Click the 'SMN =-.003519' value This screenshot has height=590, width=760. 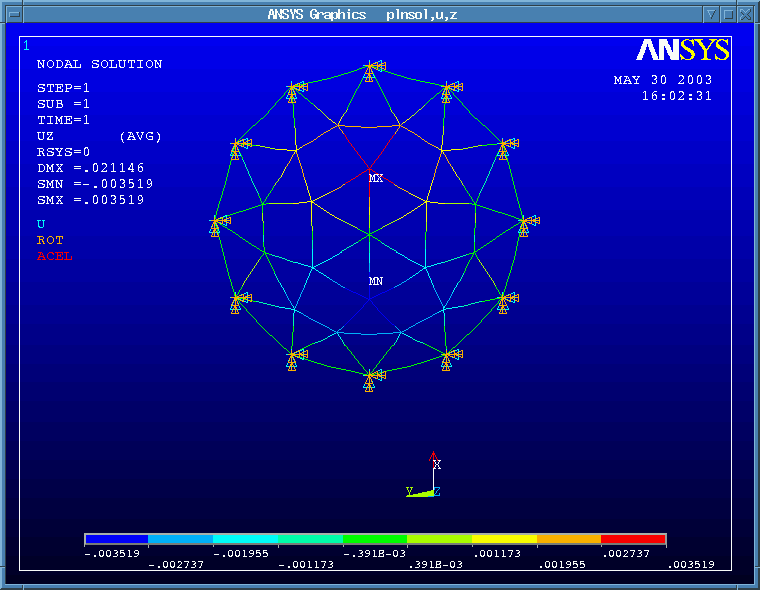(95, 184)
